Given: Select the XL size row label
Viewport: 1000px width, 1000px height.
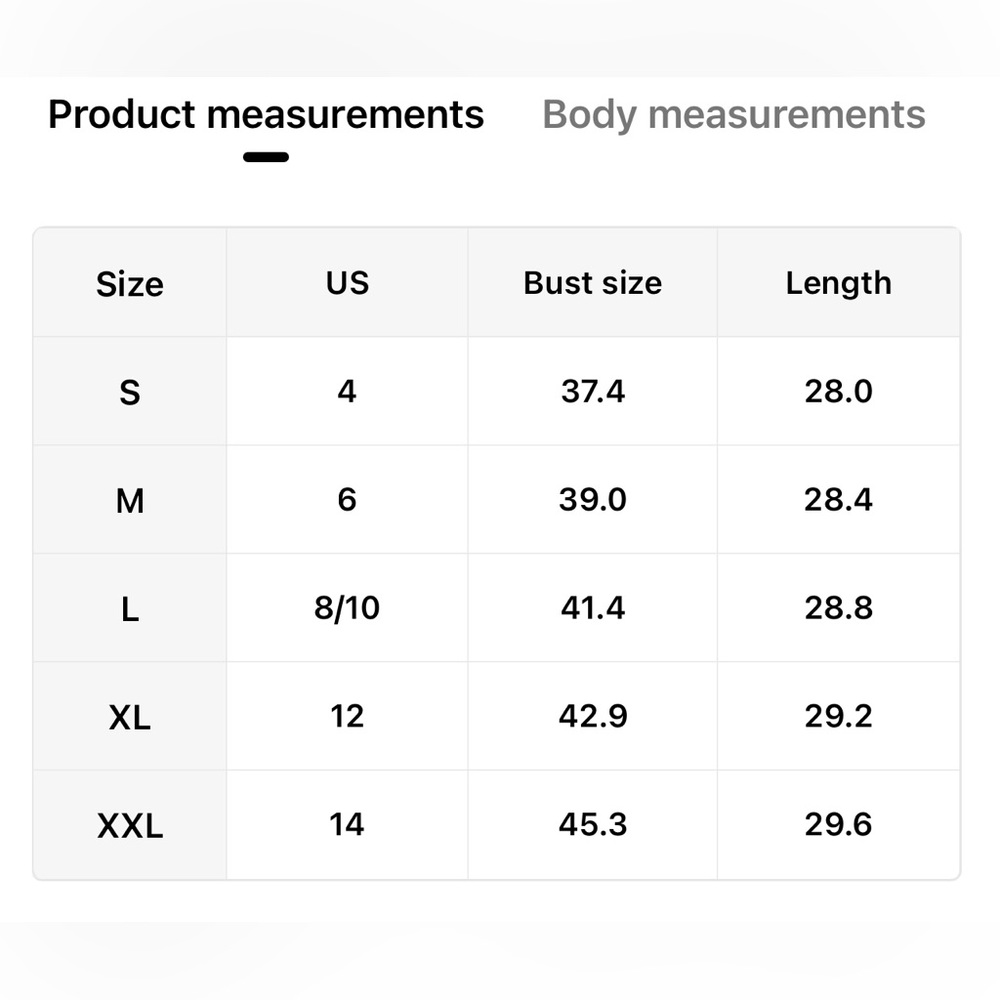Looking at the screenshot, I should 130,717.
